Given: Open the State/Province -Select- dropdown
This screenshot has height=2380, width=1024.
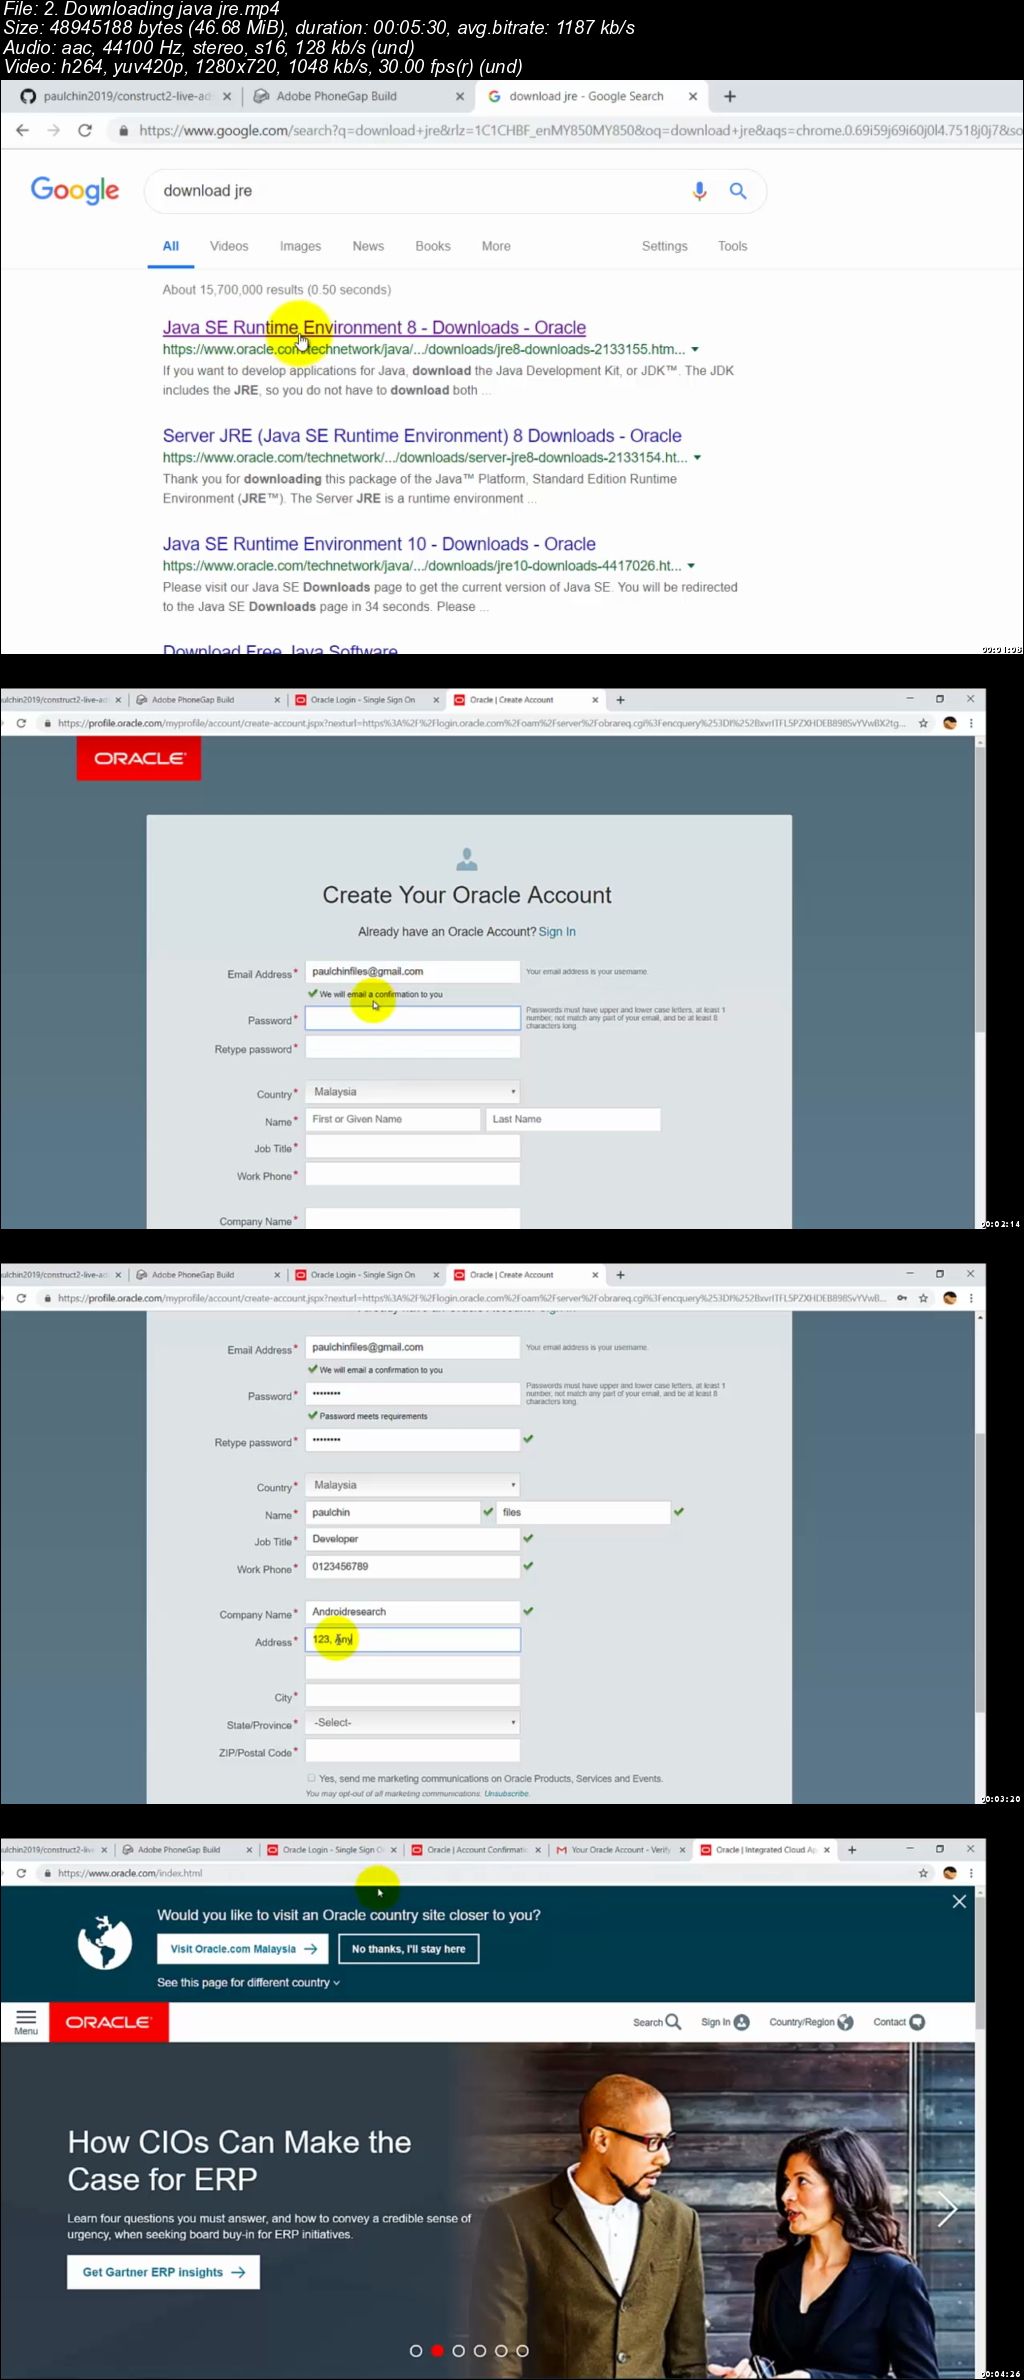Looking at the screenshot, I should click(x=412, y=1723).
